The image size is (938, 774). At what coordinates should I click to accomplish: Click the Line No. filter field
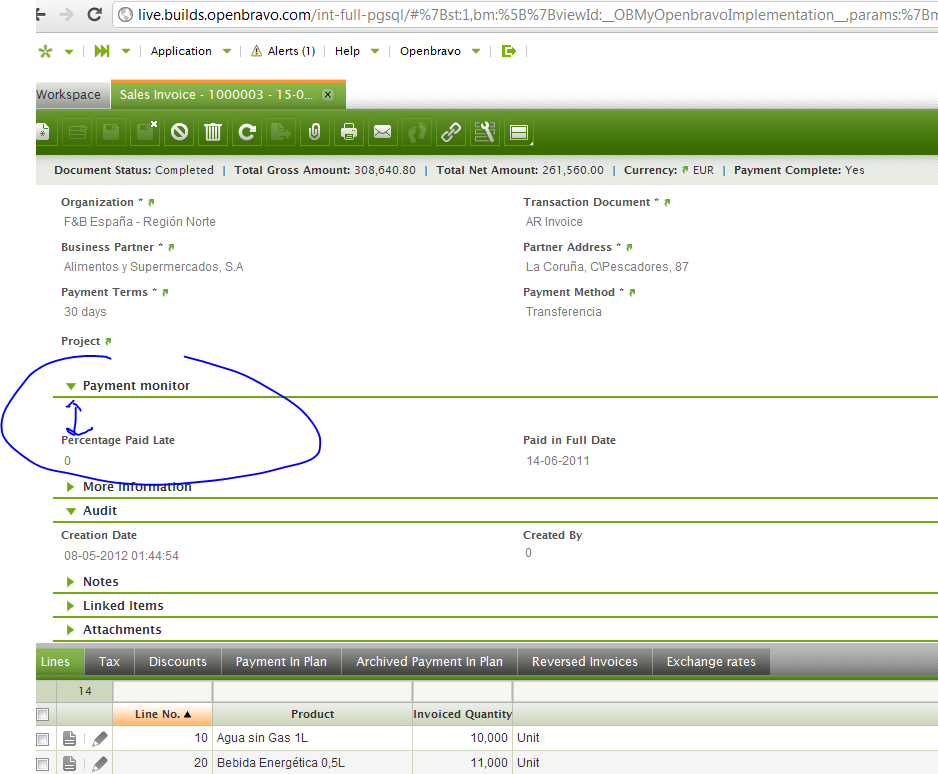point(162,690)
